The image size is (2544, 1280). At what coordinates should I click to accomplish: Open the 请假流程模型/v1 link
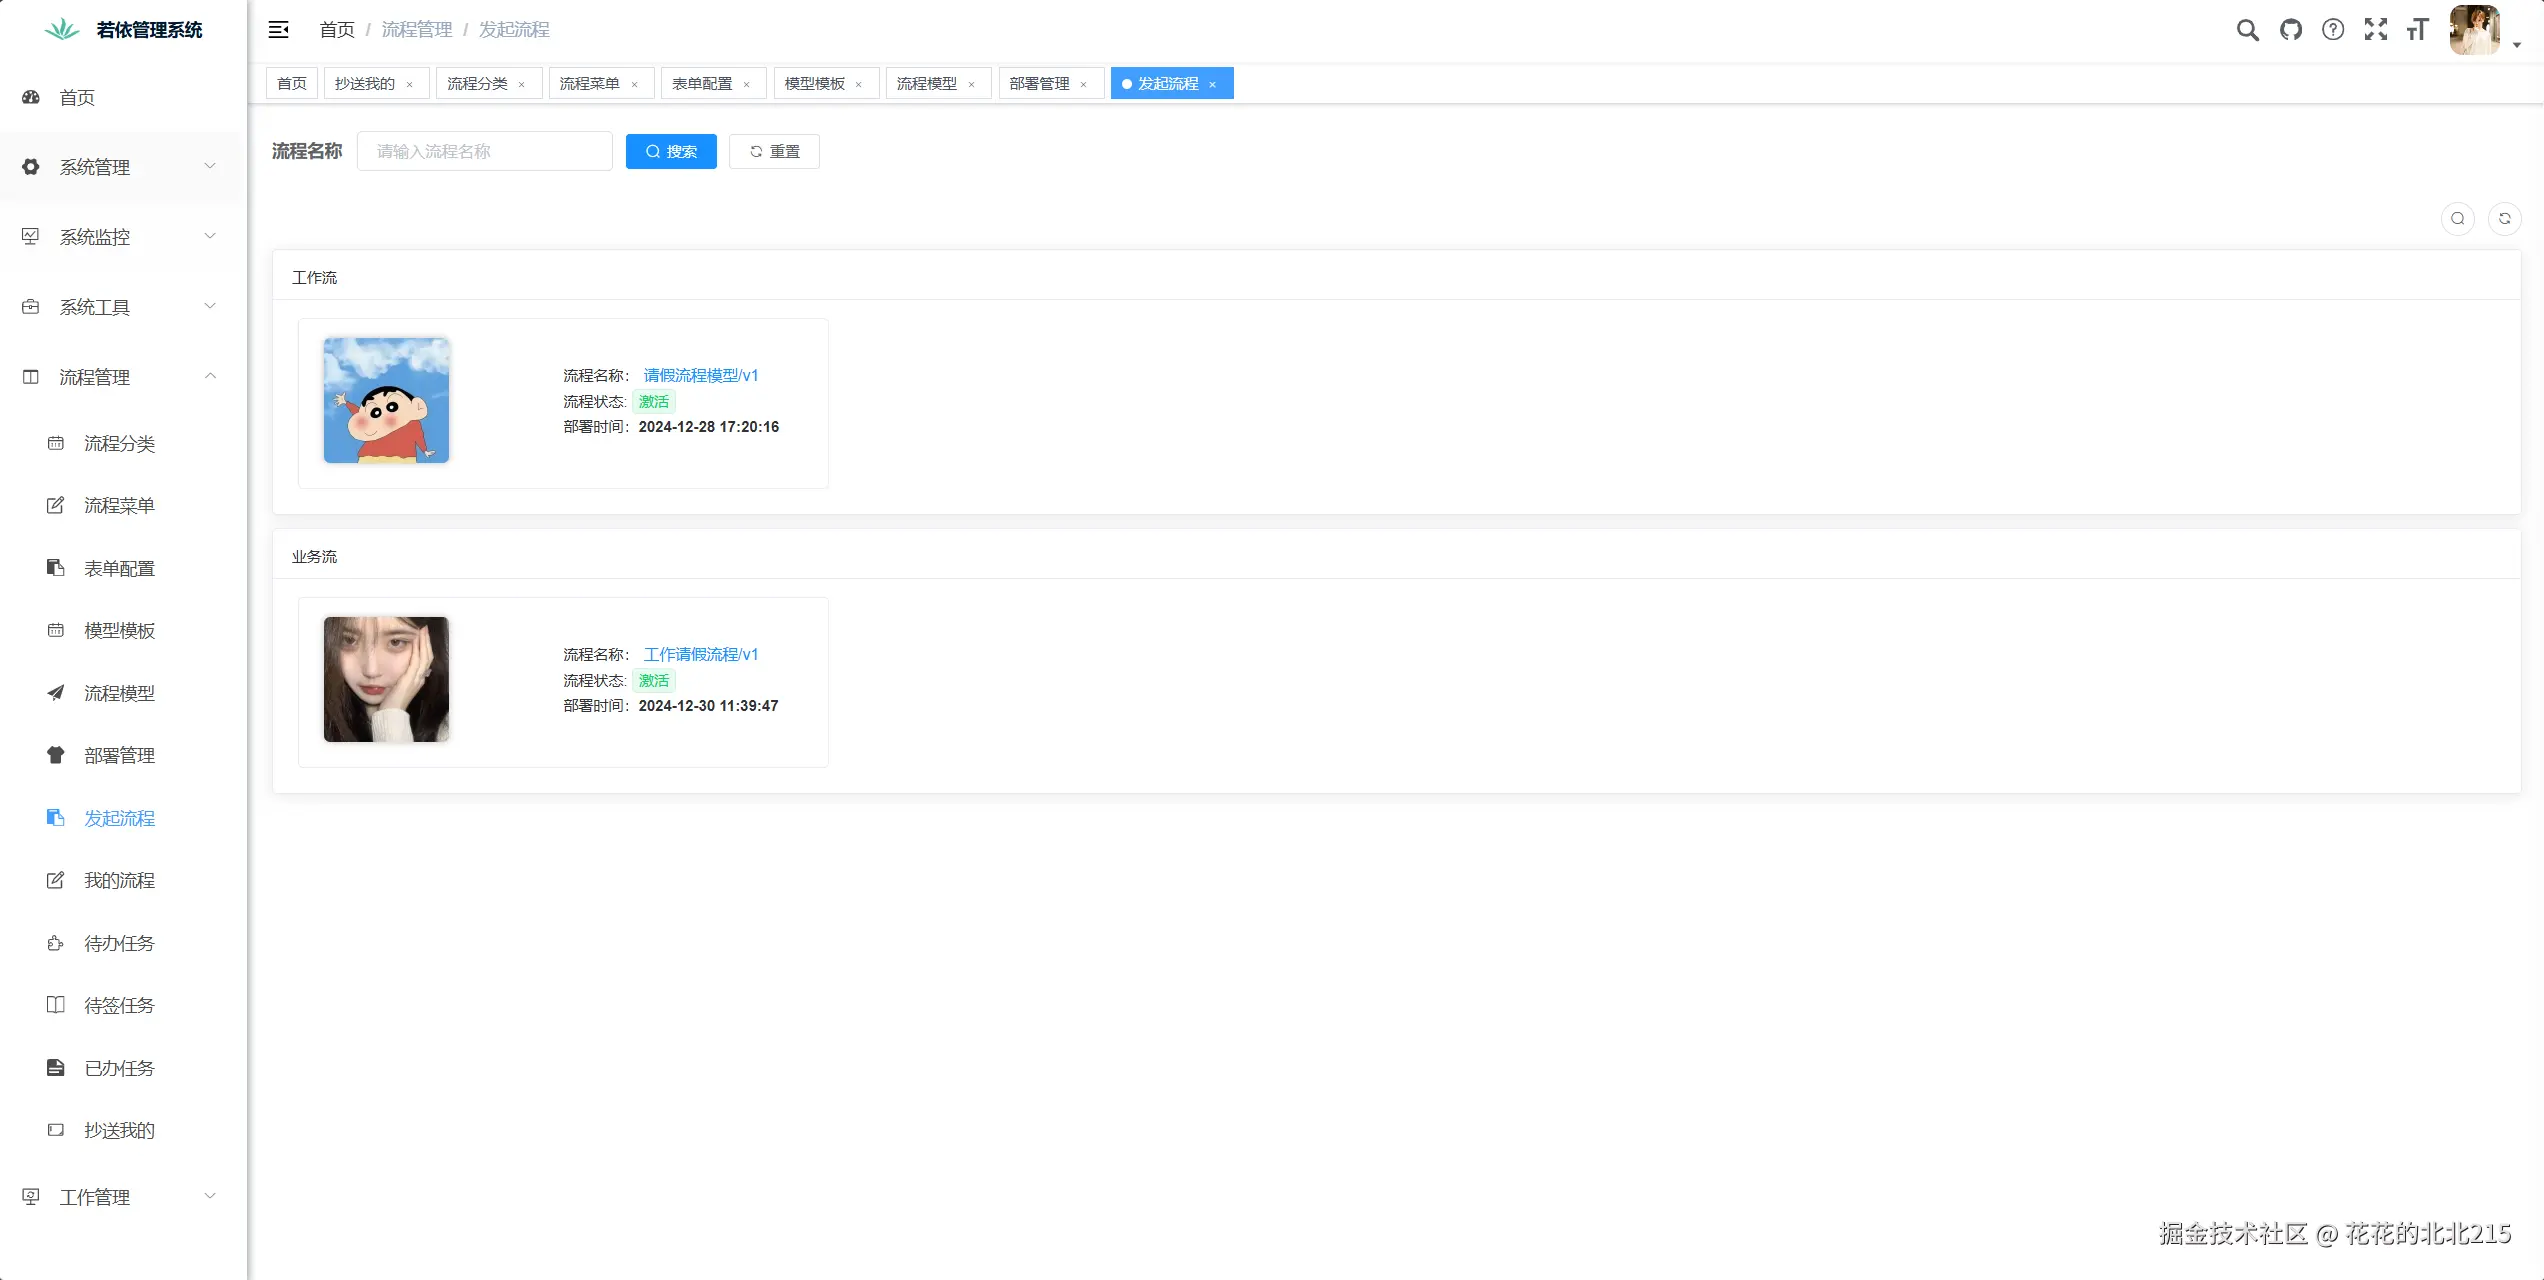point(700,376)
